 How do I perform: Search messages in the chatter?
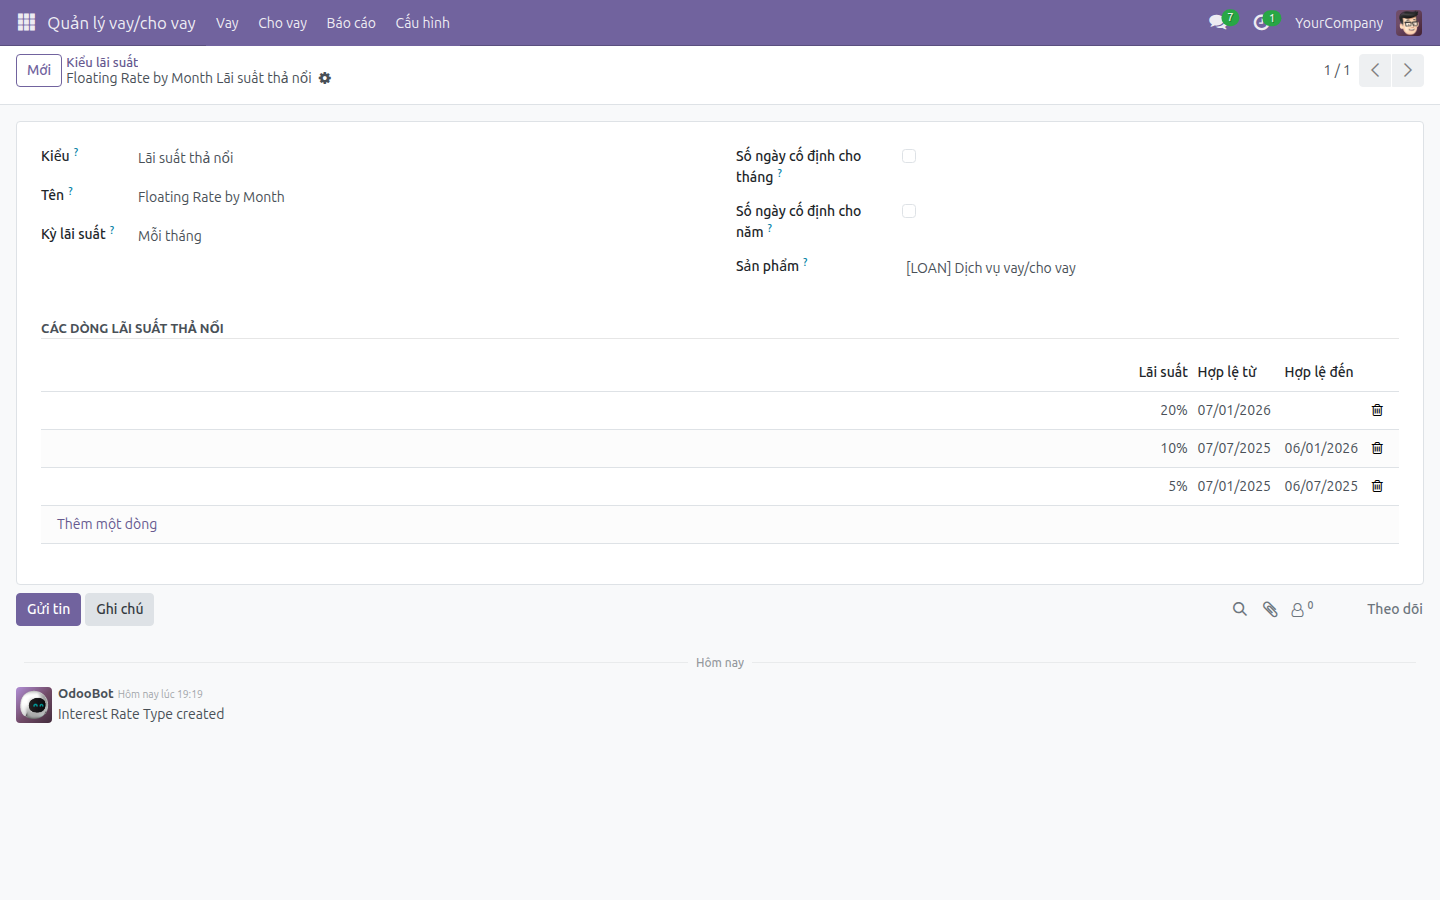[1240, 609]
